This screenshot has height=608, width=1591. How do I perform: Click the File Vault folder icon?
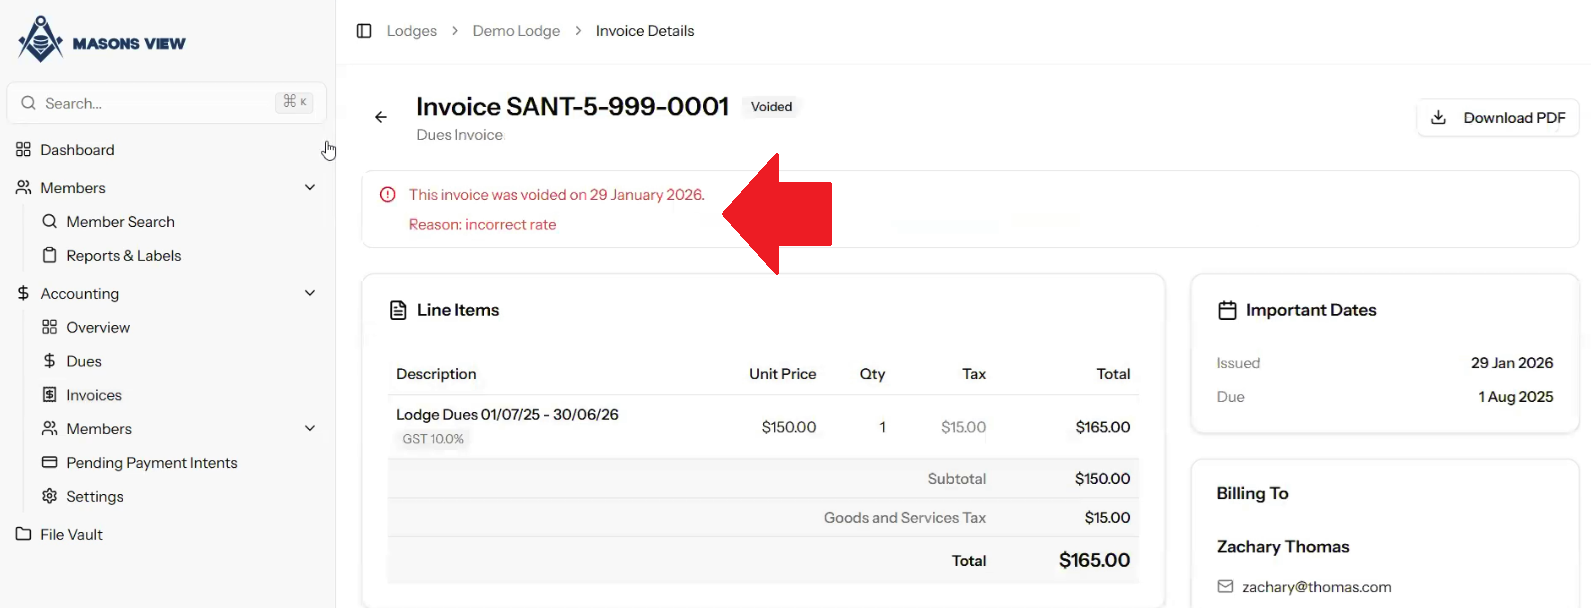(24, 534)
